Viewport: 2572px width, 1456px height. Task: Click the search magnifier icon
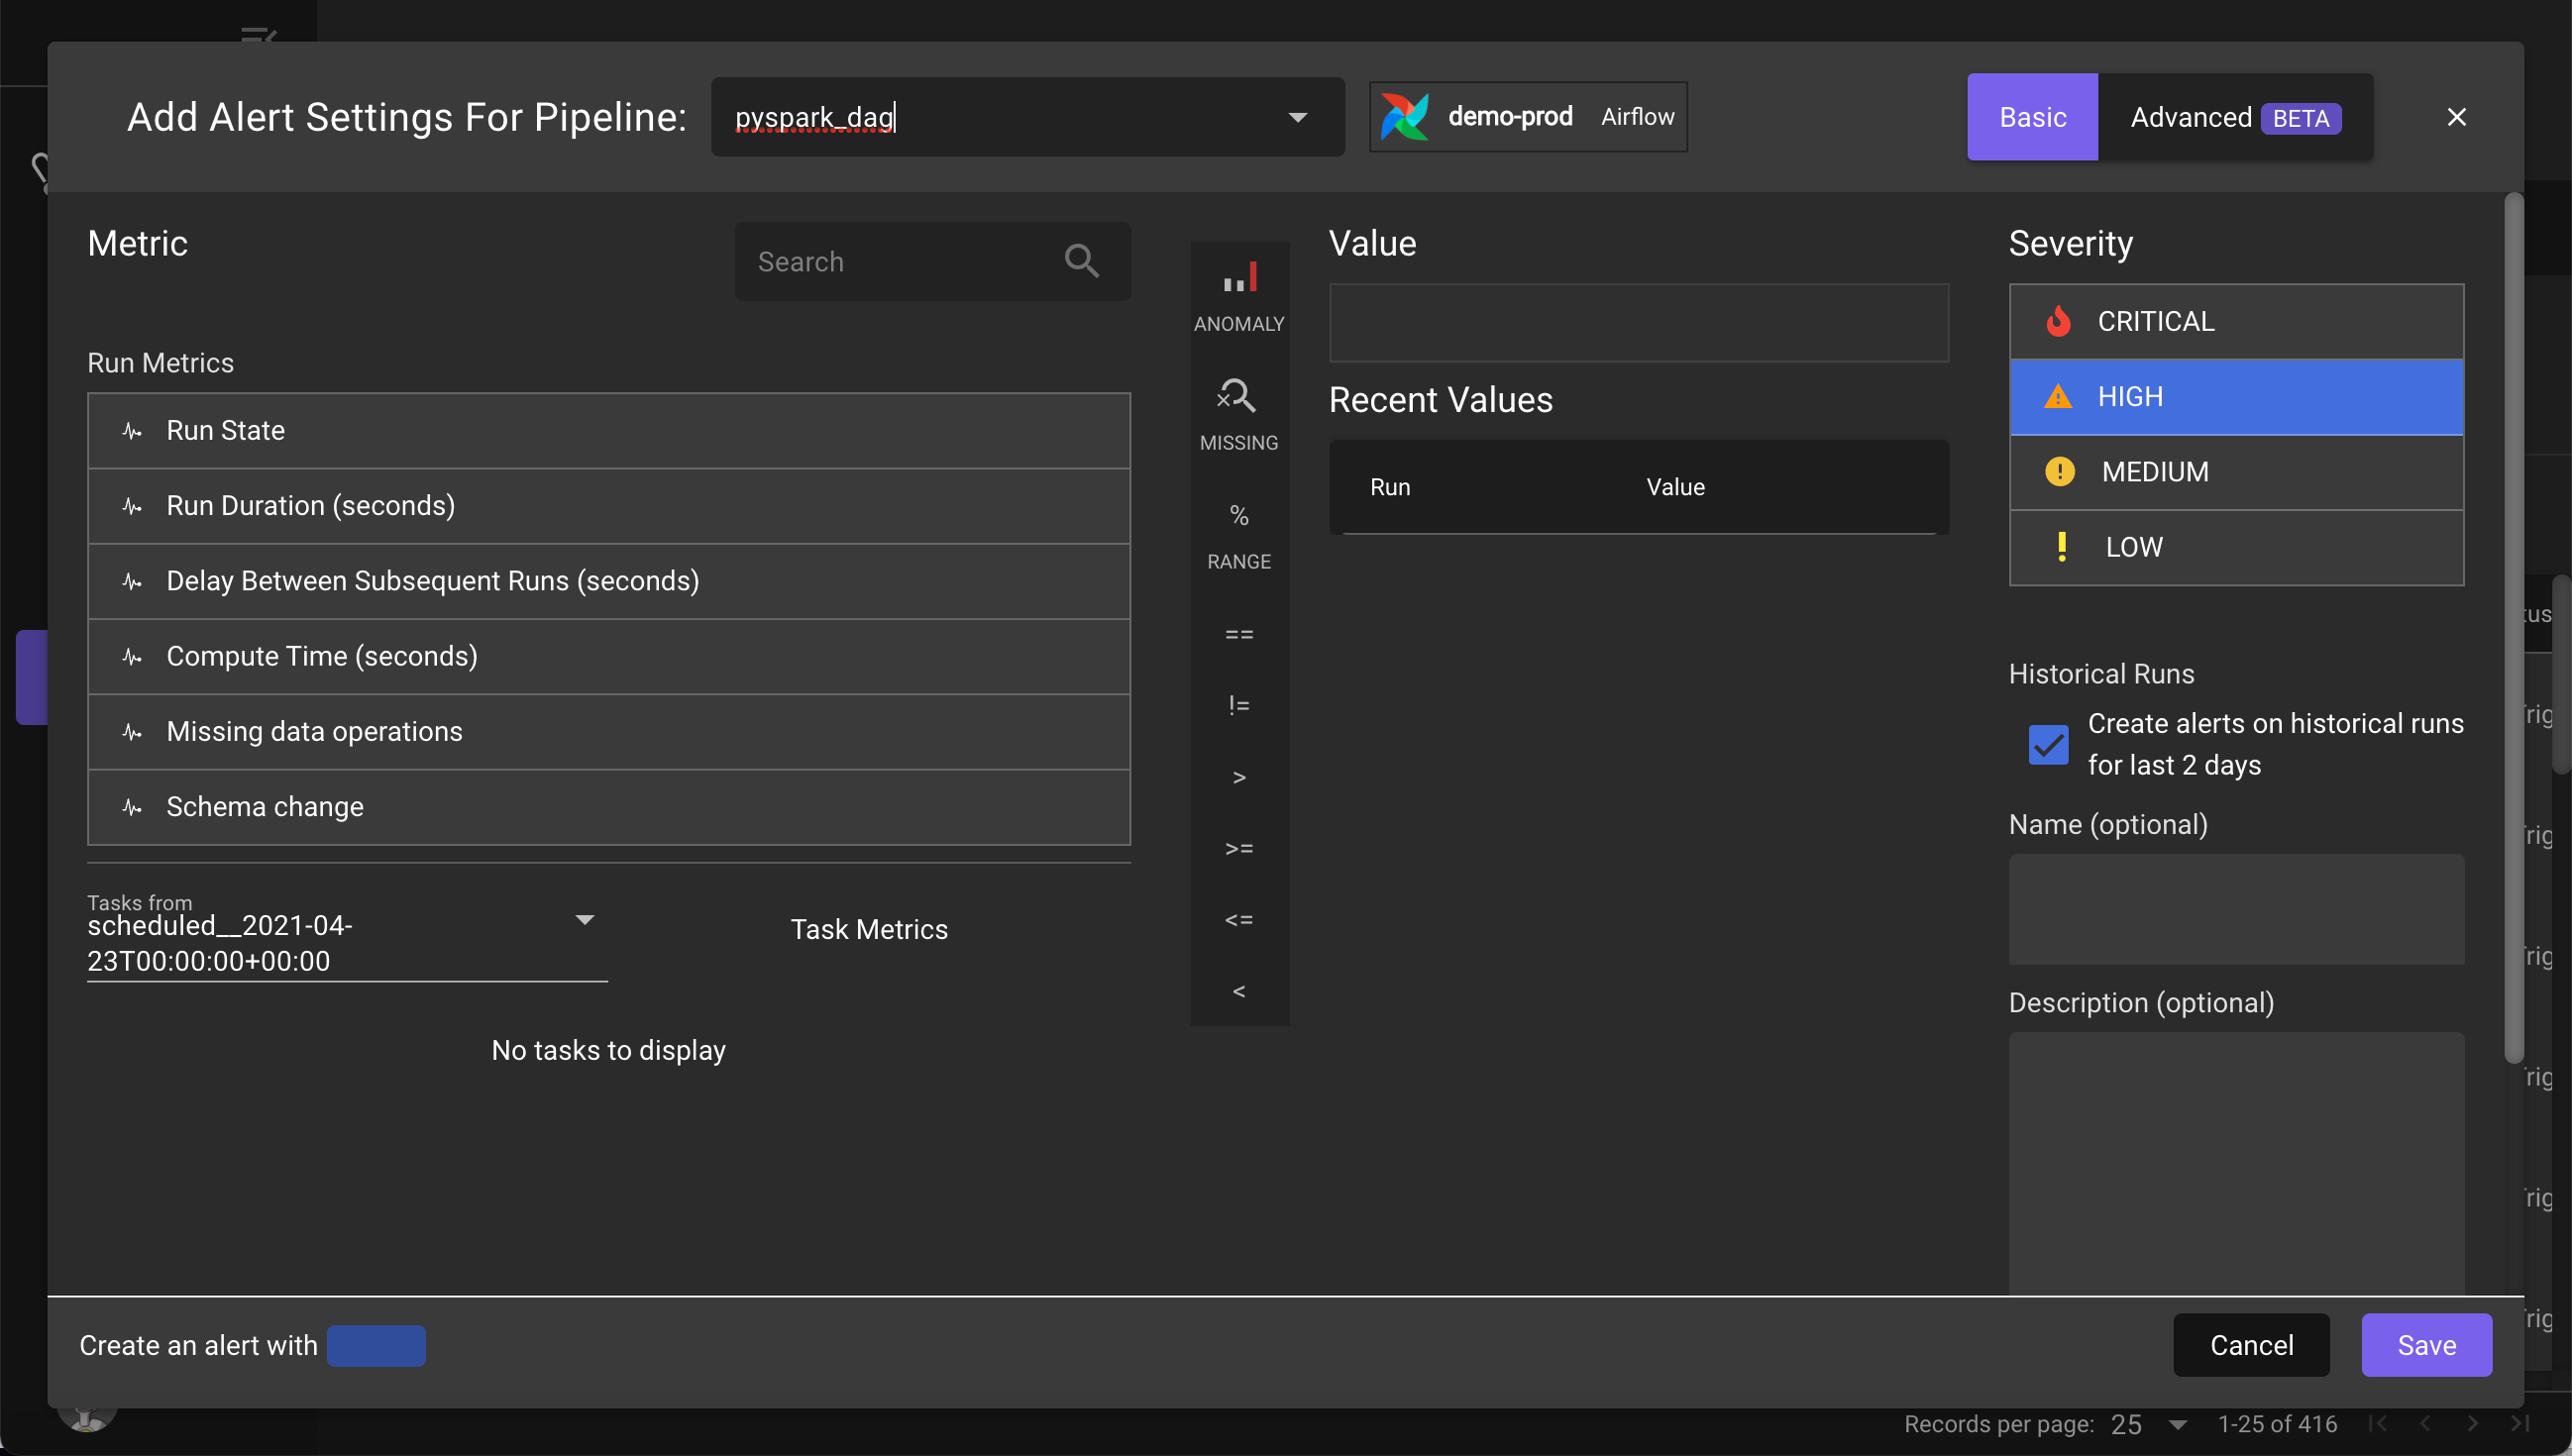1081,261
